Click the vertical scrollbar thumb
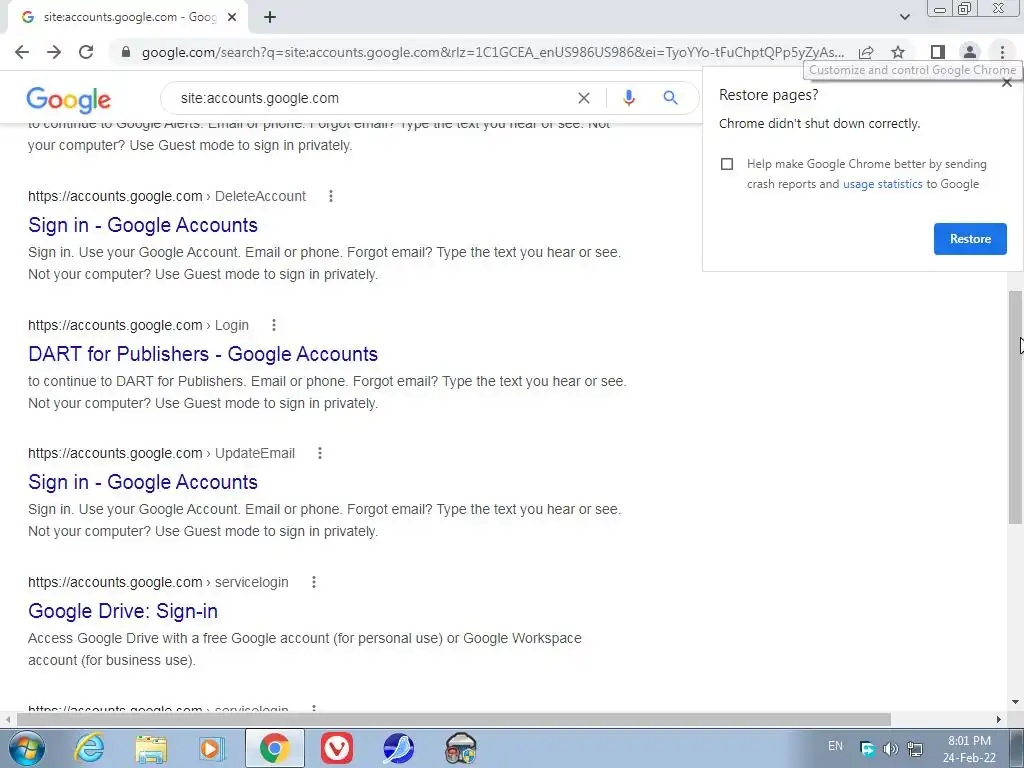Screen dimensions: 1024x768 click(1015, 406)
